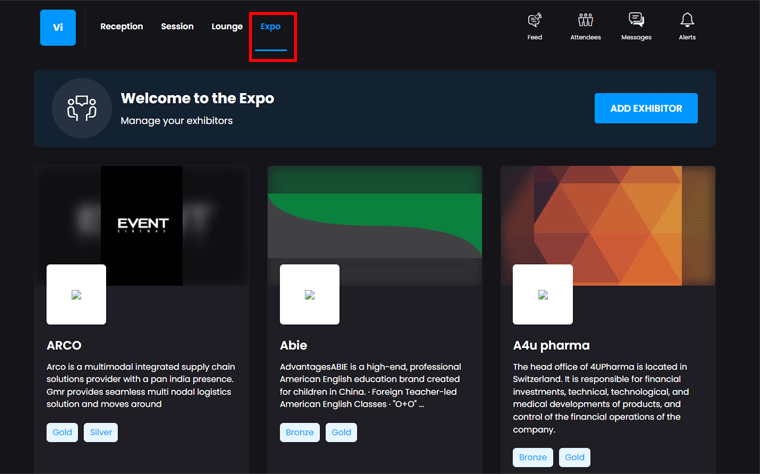Open the ARCO Event Cinemas banner image
This screenshot has height=474, width=760.
142,225
